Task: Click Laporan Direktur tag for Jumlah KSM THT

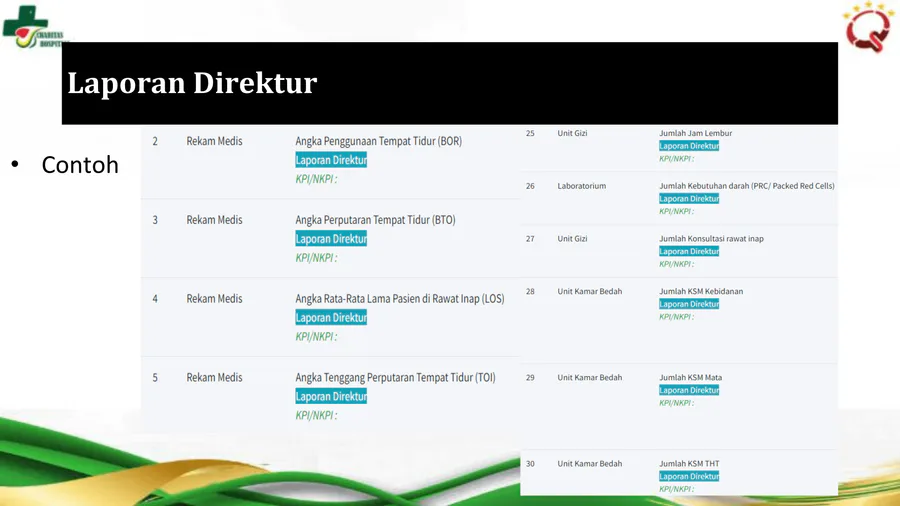Action: point(689,477)
